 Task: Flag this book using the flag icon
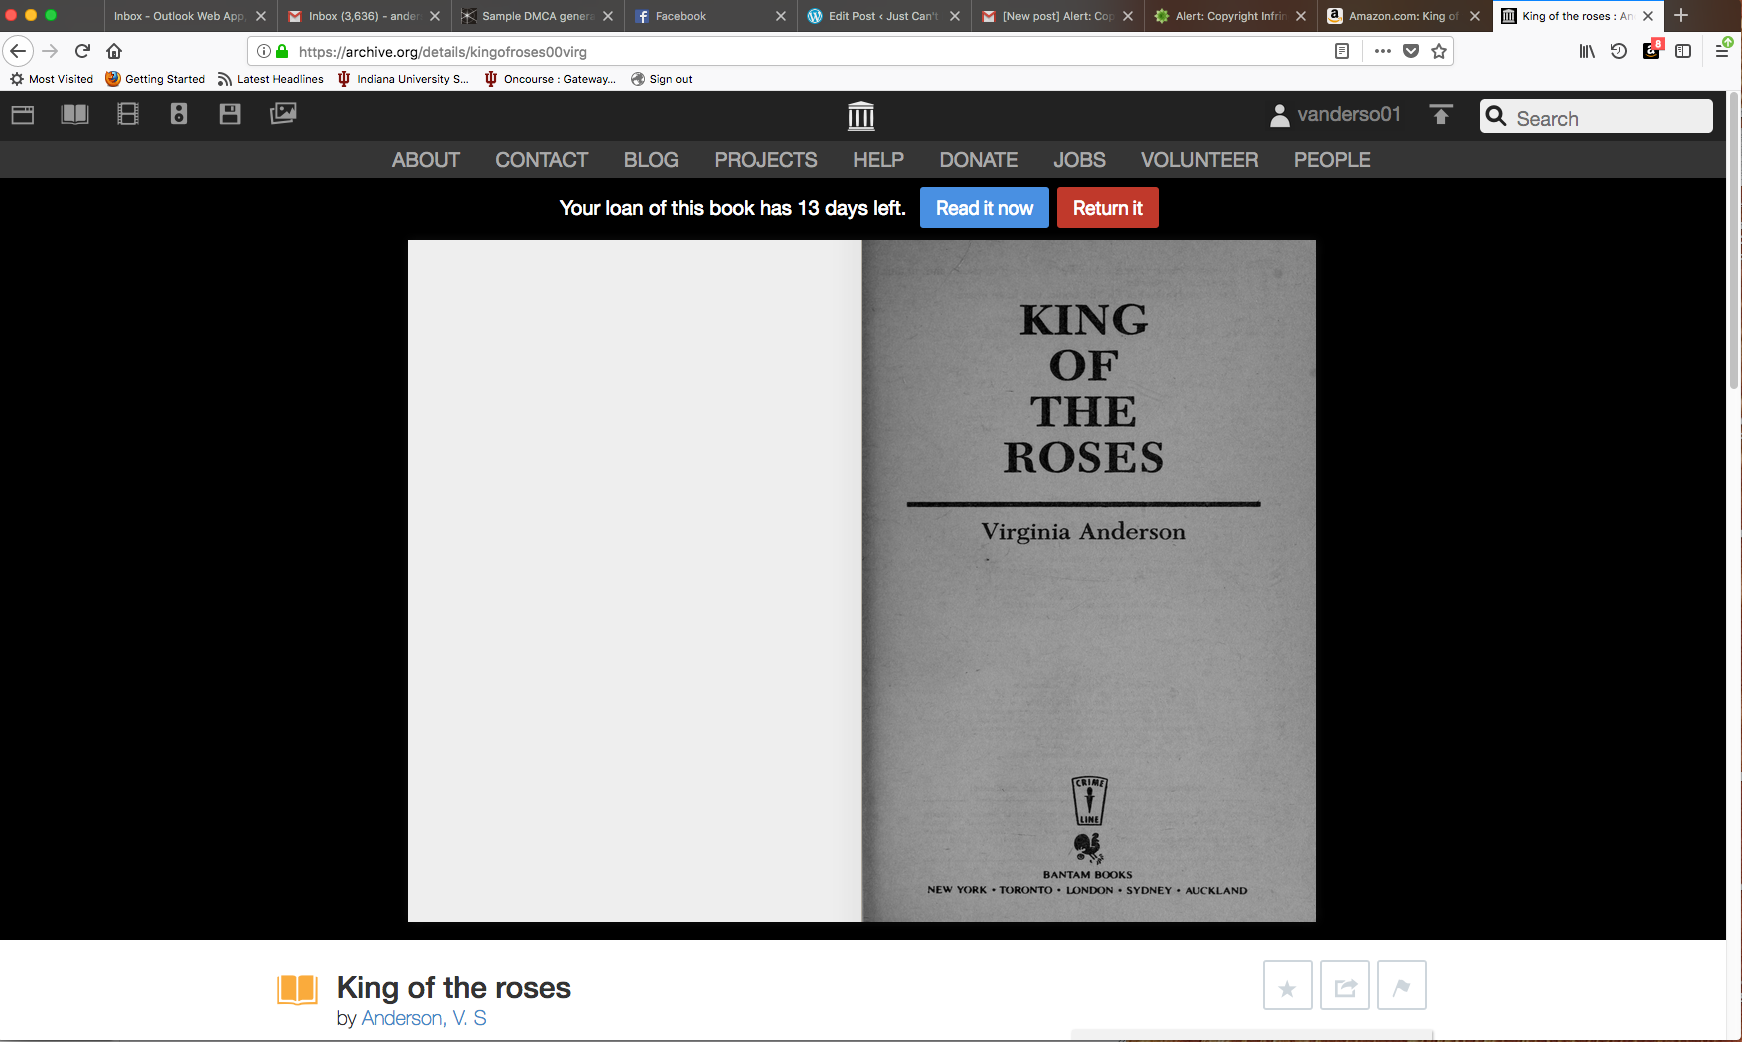[x=1401, y=985]
